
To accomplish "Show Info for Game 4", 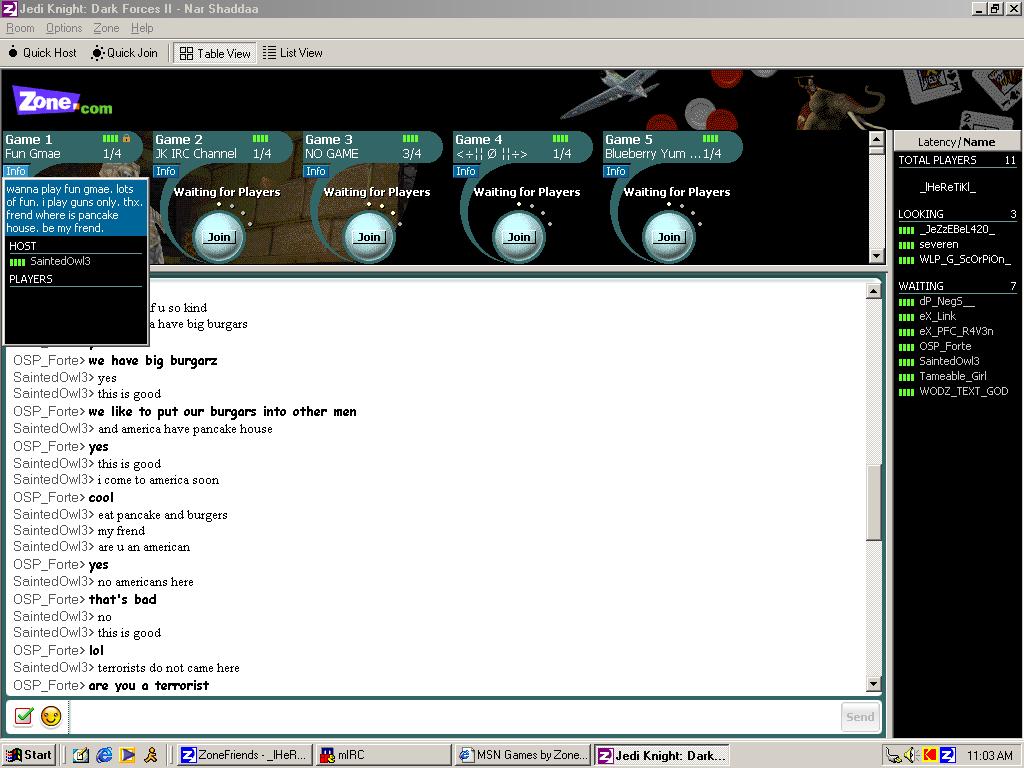I will [x=466, y=171].
